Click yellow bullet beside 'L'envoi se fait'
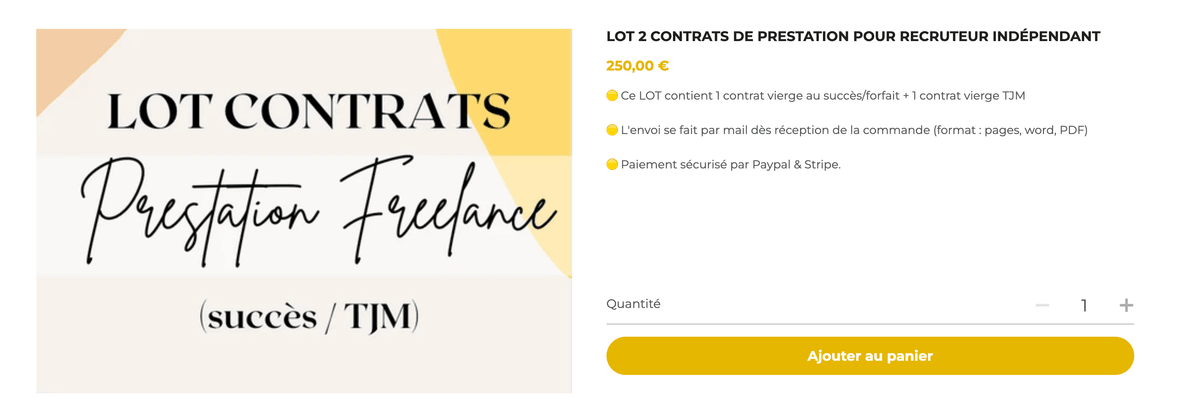Image resolution: width=1200 pixels, height=408 pixels. [x=612, y=130]
